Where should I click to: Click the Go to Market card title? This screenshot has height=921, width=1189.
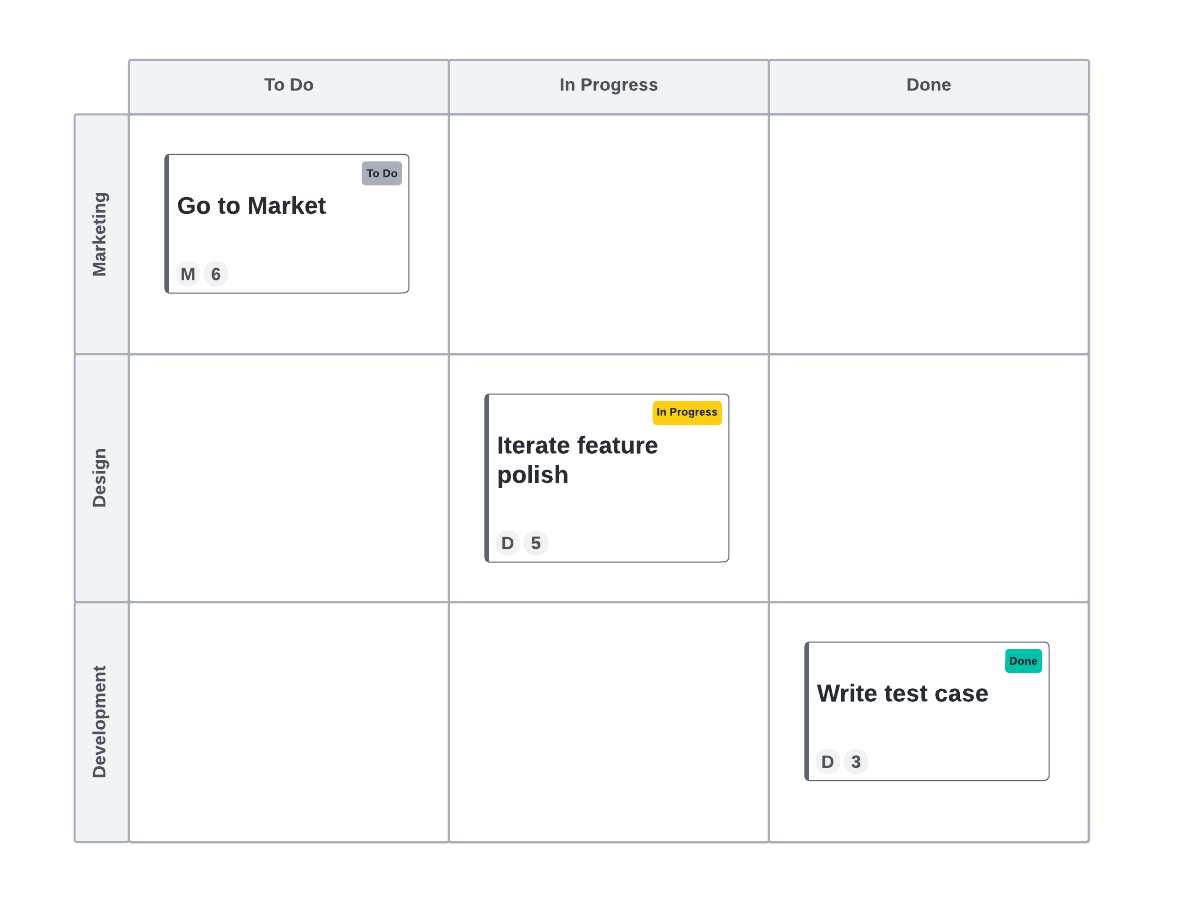[x=252, y=206]
